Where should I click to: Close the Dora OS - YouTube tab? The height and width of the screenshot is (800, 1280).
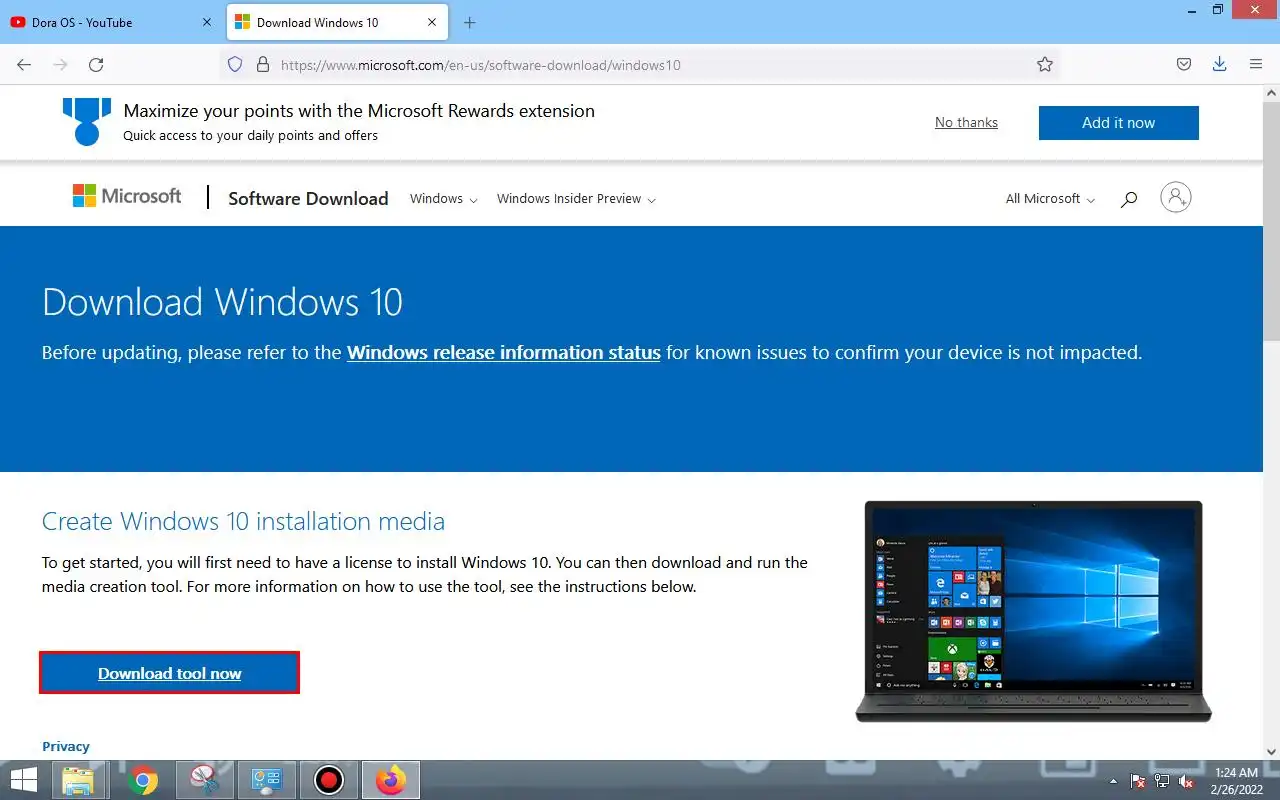(x=207, y=22)
